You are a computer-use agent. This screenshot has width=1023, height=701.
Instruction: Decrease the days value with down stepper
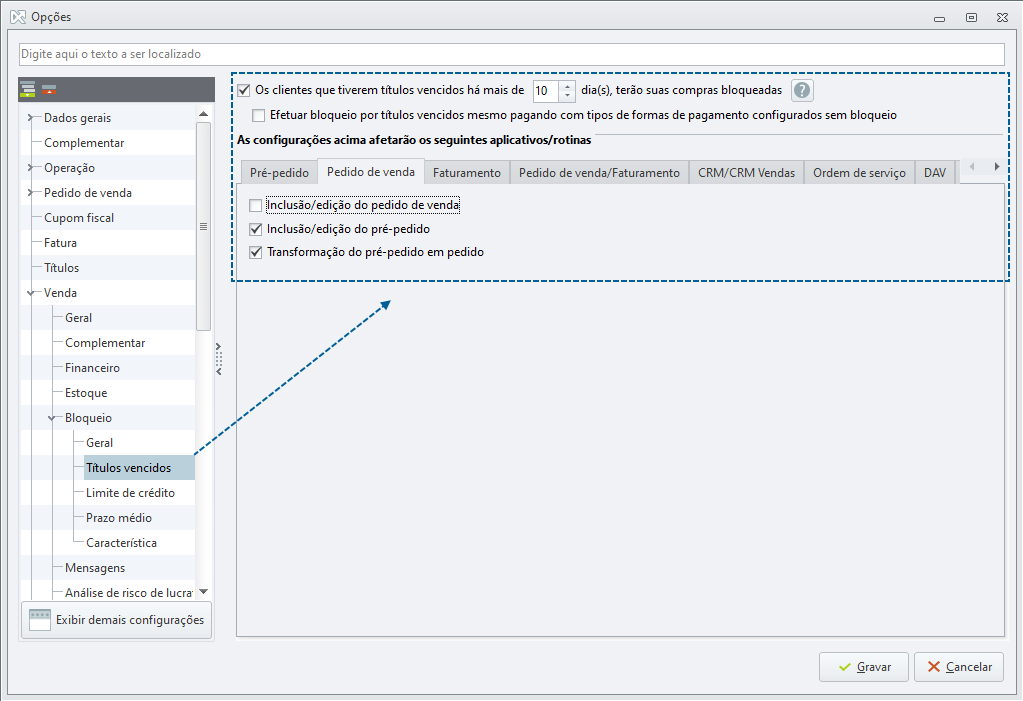(567, 95)
